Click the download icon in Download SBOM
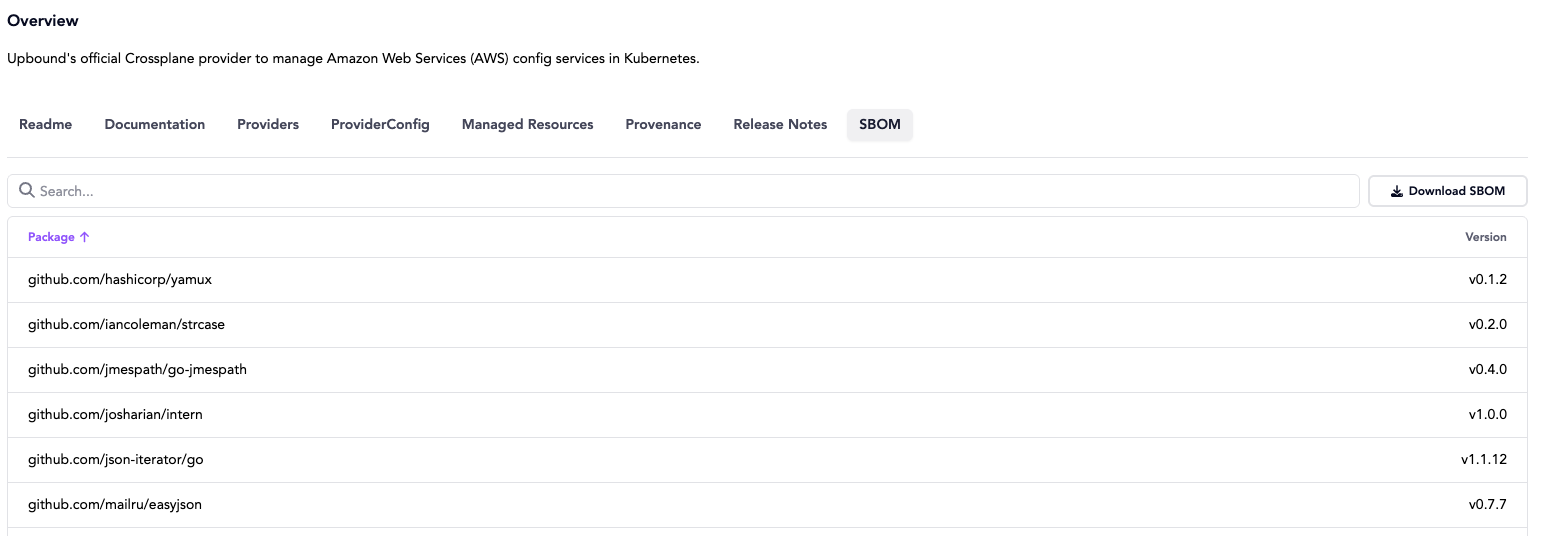The height and width of the screenshot is (536, 1545). point(1397,191)
